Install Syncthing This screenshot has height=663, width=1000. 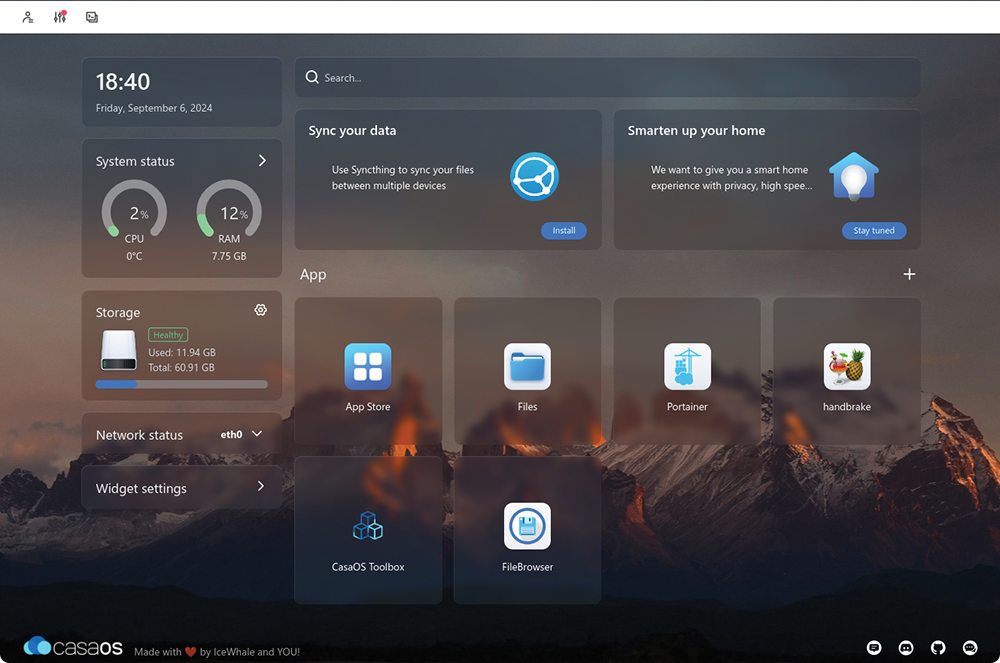[x=564, y=231]
